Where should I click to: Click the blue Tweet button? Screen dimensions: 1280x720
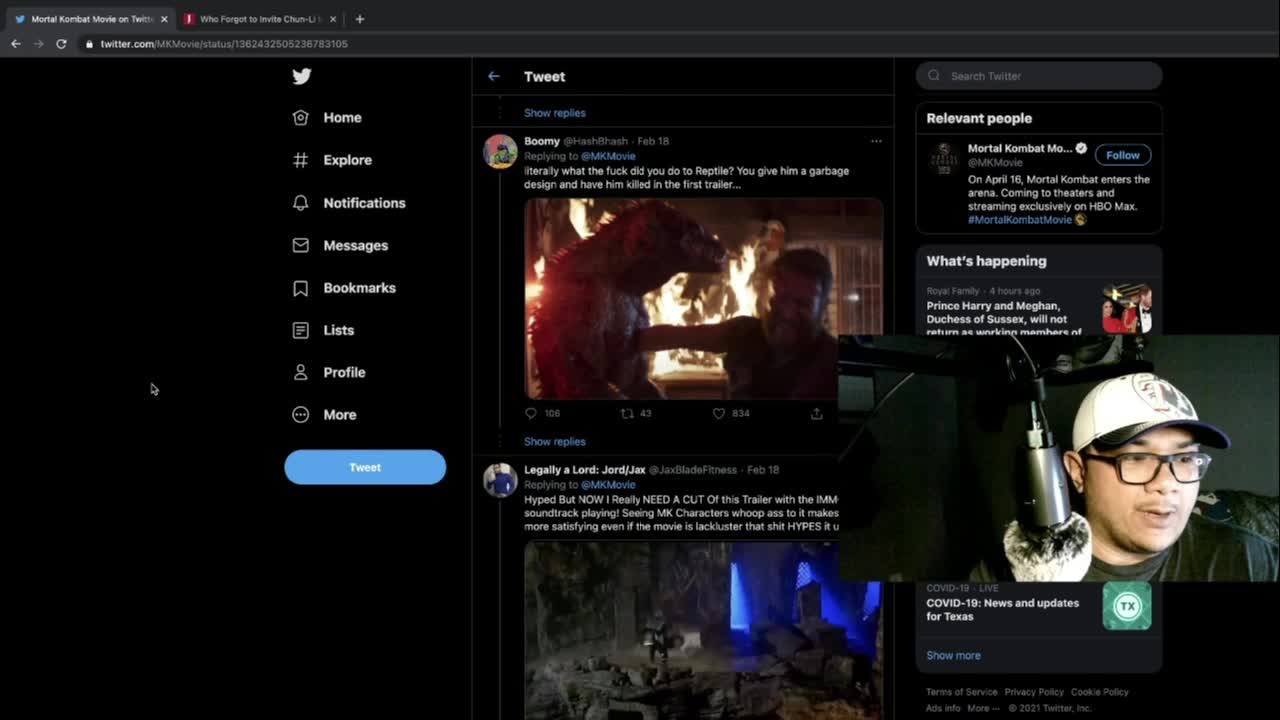tap(365, 467)
